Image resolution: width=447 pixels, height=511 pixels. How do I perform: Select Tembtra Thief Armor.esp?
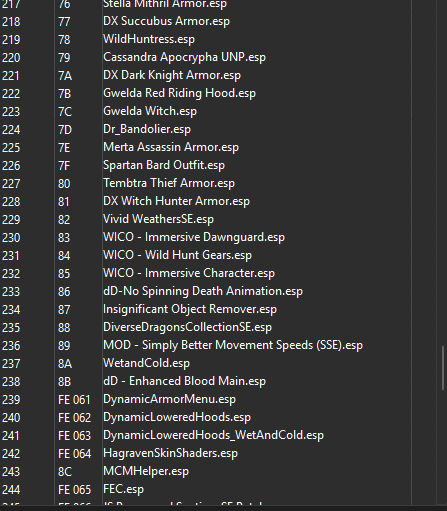point(169,183)
